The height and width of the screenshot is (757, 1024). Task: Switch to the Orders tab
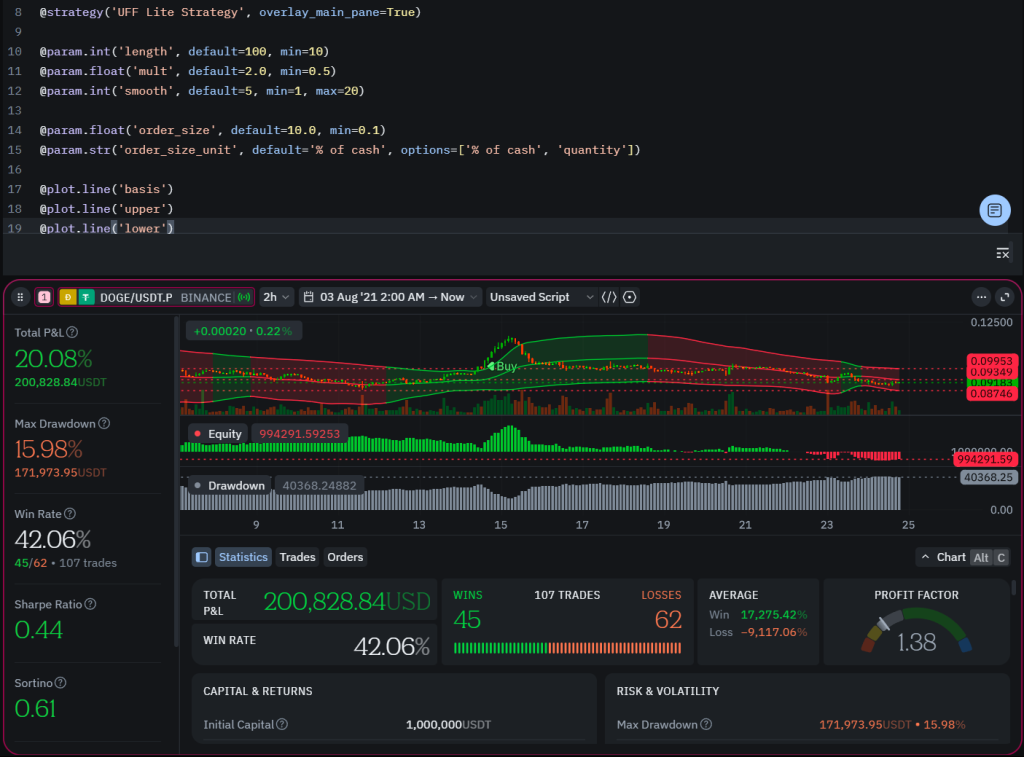pyautogui.click(x=345, y=557)
